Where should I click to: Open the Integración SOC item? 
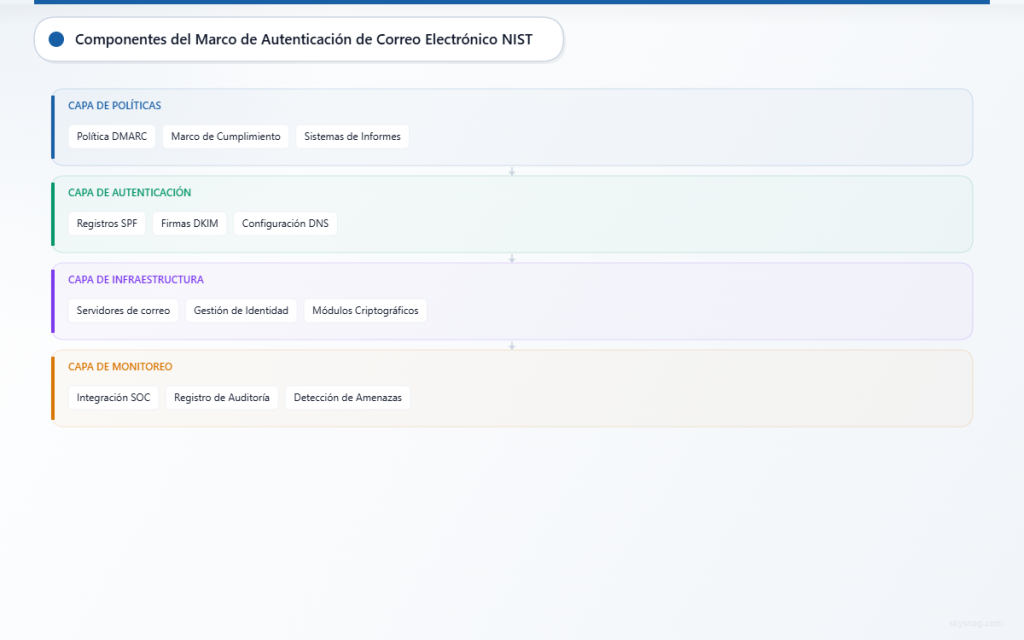(113, 397)
